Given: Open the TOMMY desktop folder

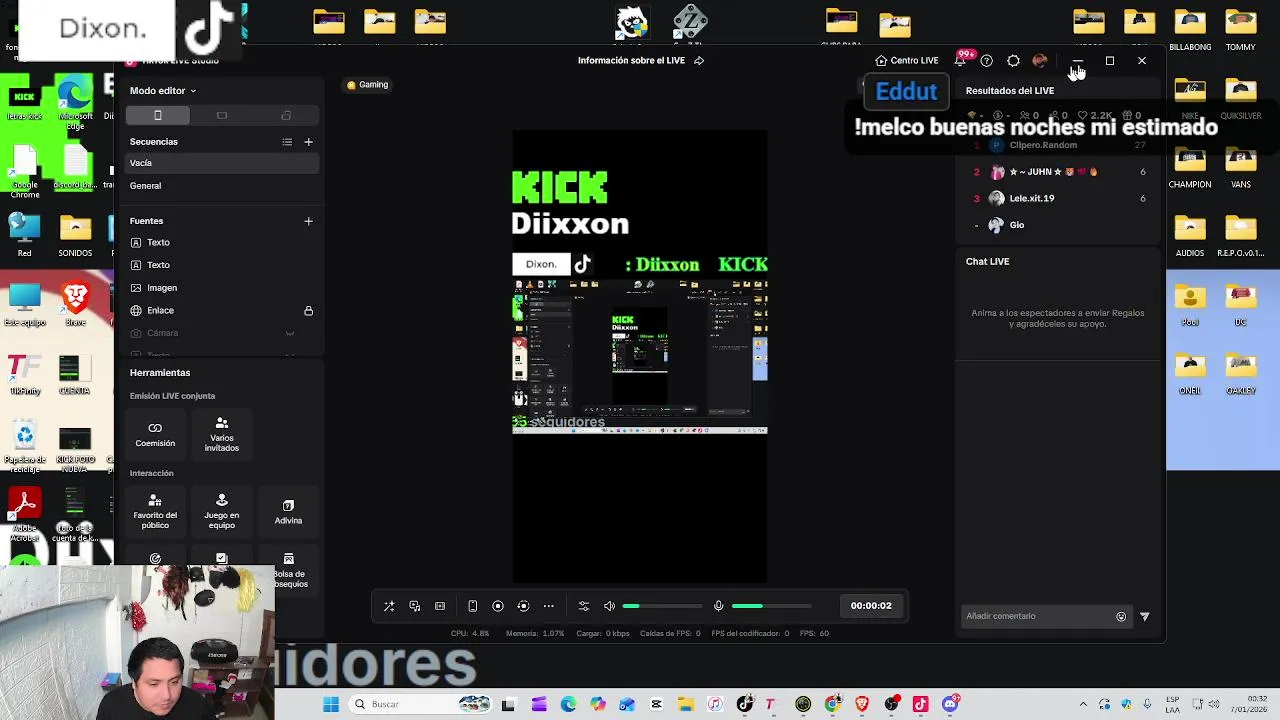Looking at the screenshot, I should point(1241,30).
